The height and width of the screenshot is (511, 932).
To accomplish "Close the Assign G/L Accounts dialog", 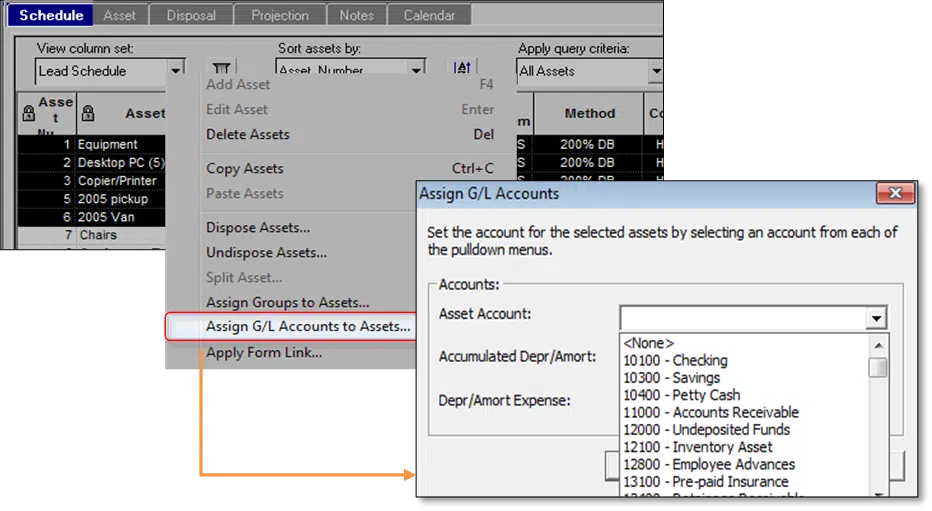I will tap(895, 193).
